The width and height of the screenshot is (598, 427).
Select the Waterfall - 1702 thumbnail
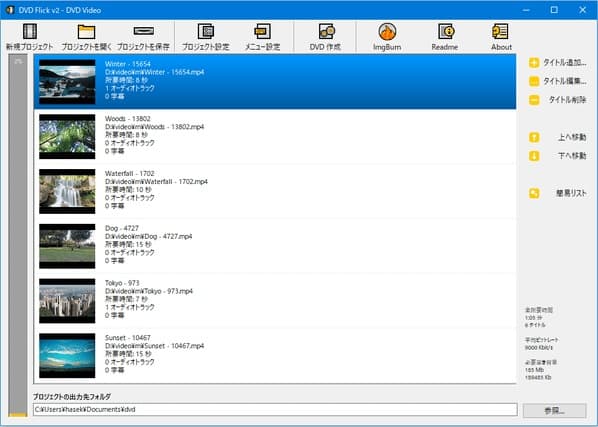pyautogui.click(x=67, y=191)
